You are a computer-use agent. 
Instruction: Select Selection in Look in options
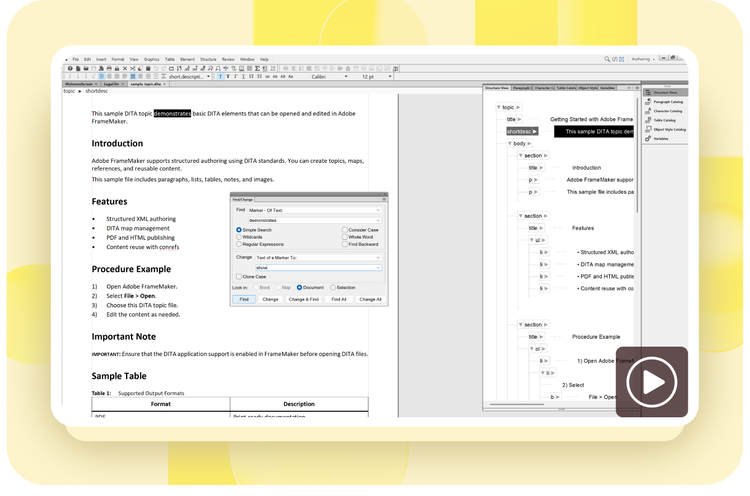point(333,287)
